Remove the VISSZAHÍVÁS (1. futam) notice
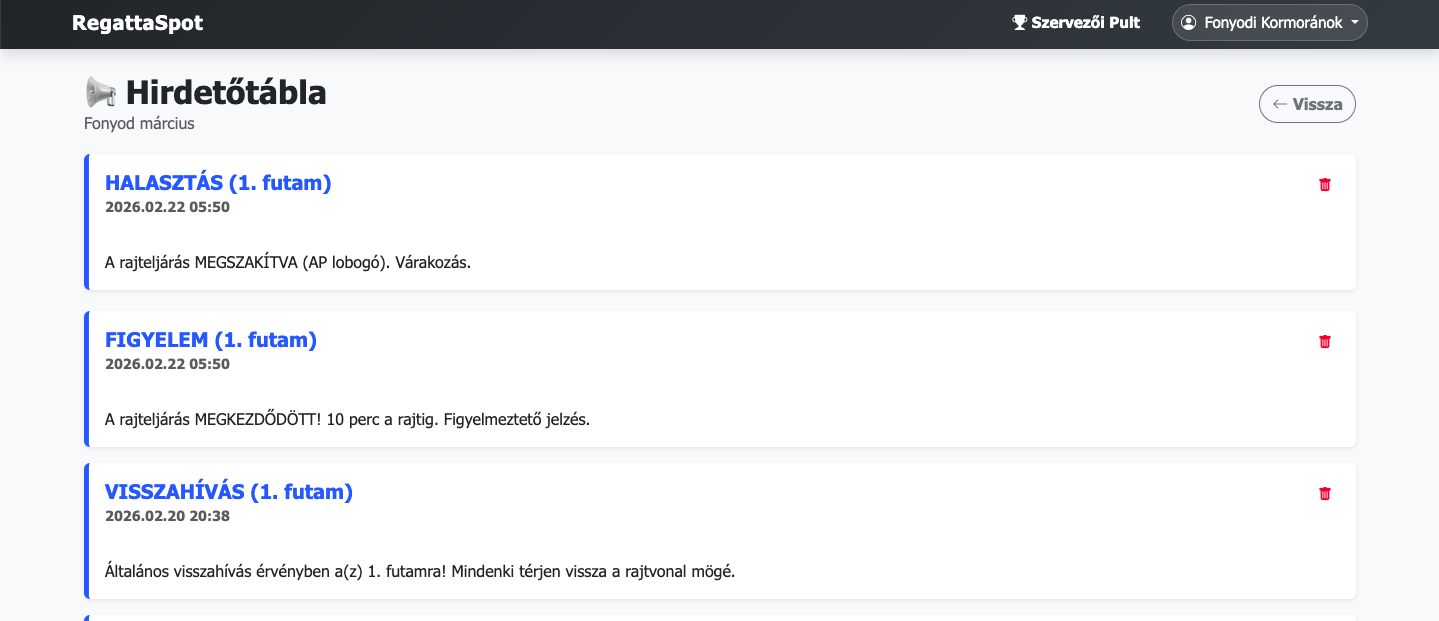 [1325, 494]
